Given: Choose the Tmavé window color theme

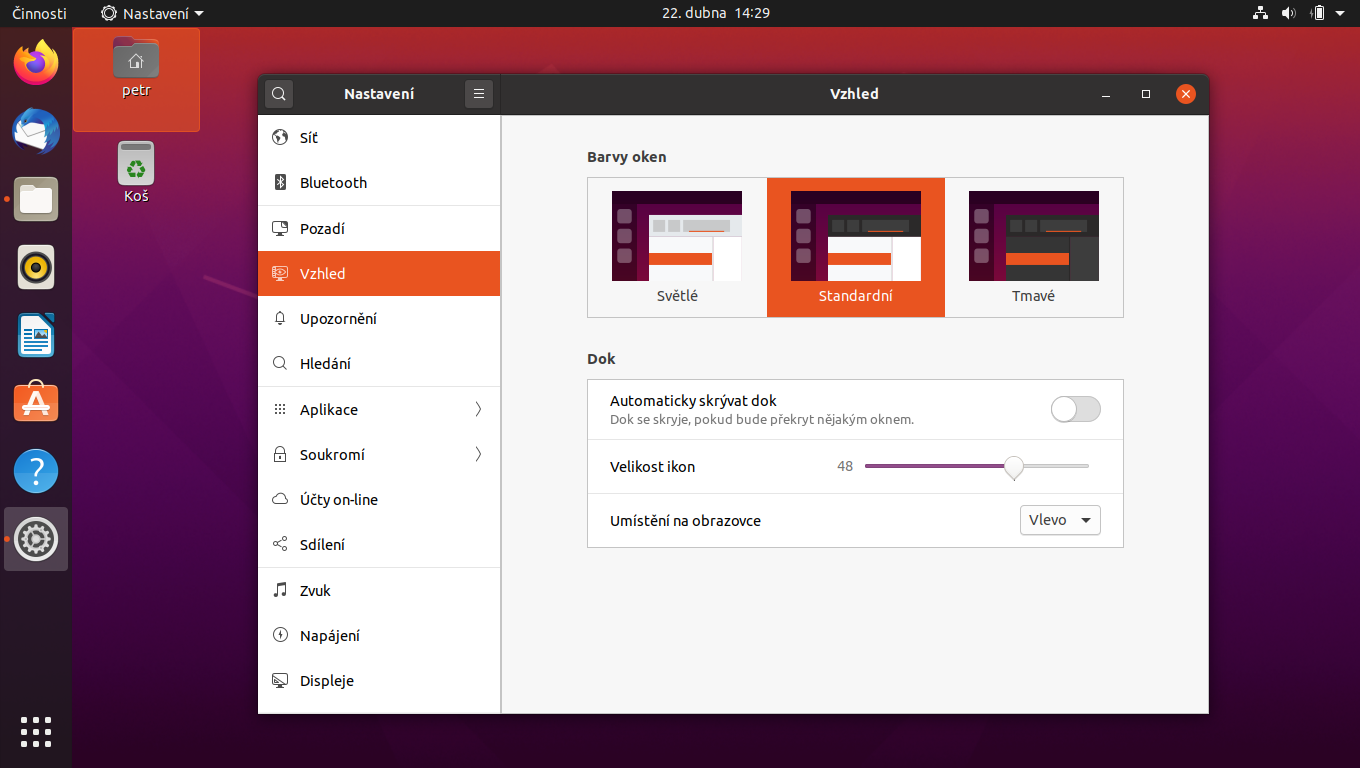Looking at the screenshot, I should click(x=1034, y=248).
